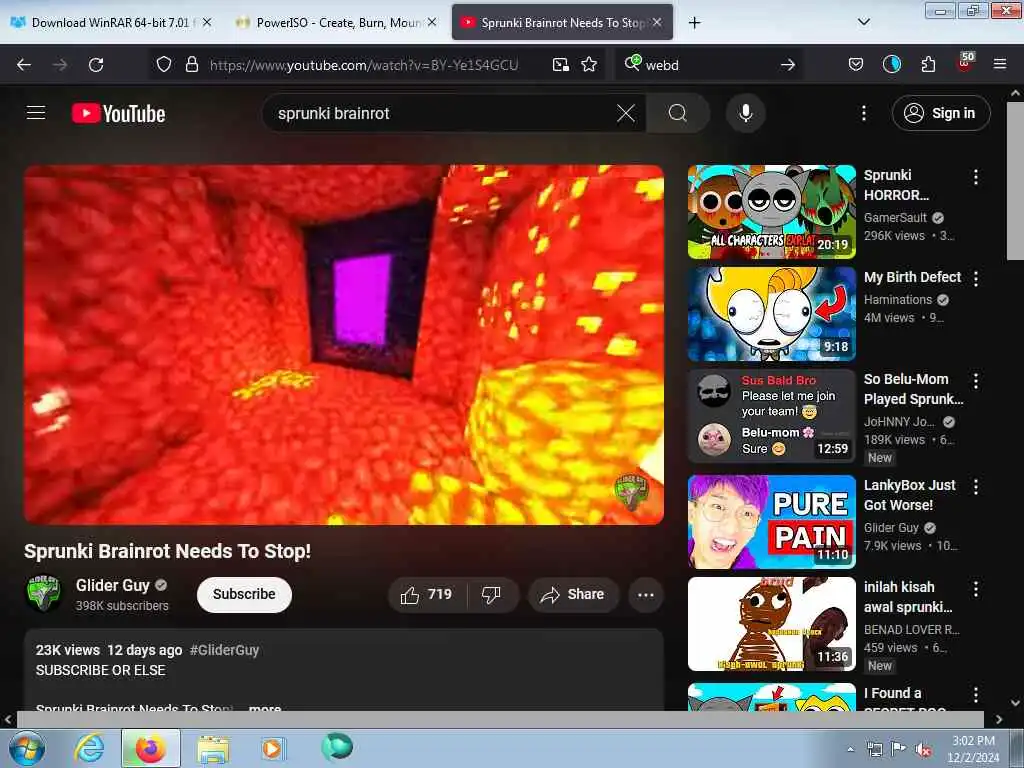Open the Glider Guy channel avatar

click(44, 594)
